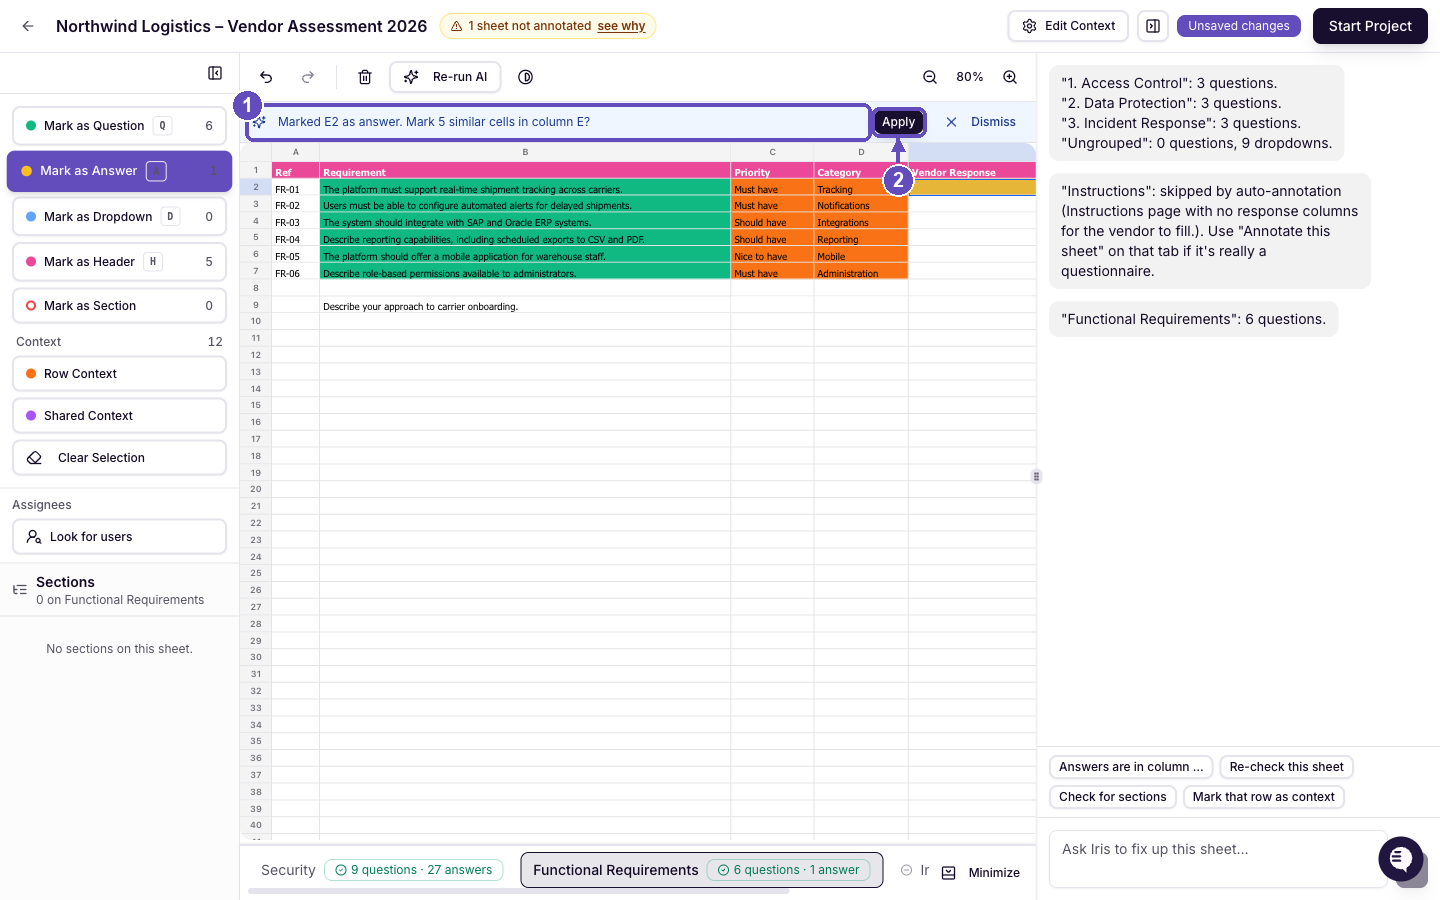The image size is (1440, 900).
Task: Toggle the side panel icon beside Edit Context
Action: (x=1153, y=26)
